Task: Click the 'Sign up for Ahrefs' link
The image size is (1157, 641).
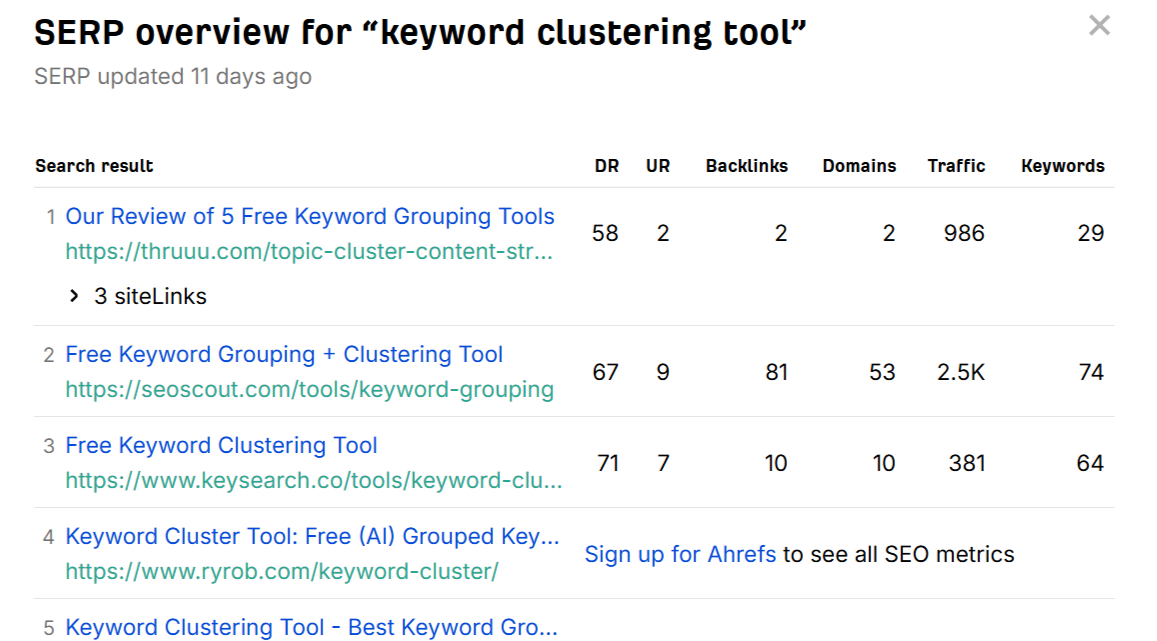Action: [x=680, y=554]
